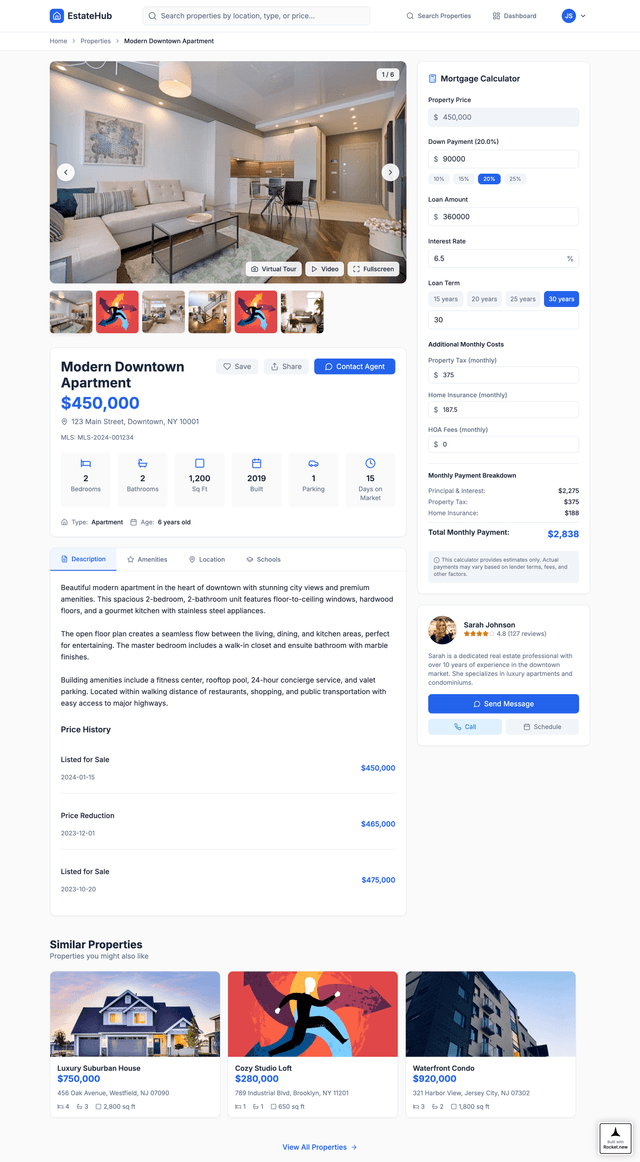Click the Contact Agent button
The image size is (640, 1162).
click(355, 366)
